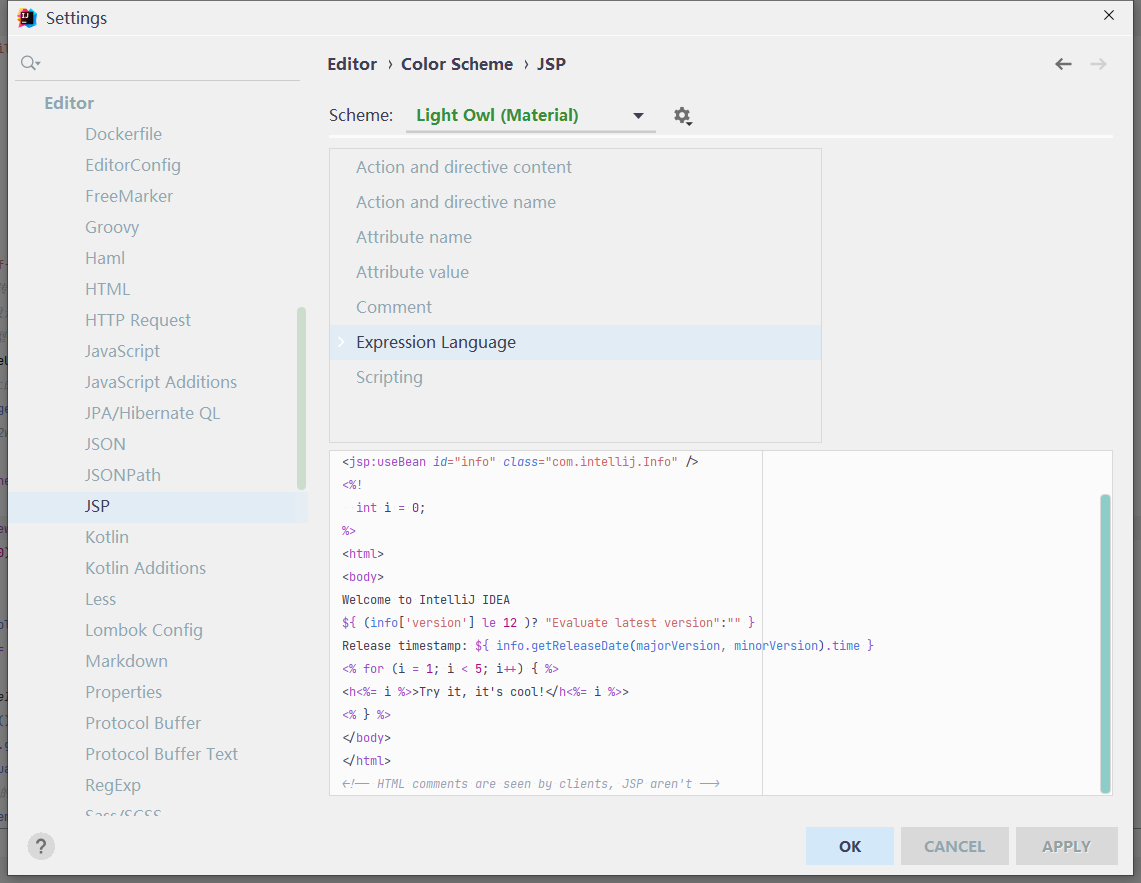The width and height of the screenshot is (1141, 883).
Task: Select Attribute value option
Action: click(412, 272)
